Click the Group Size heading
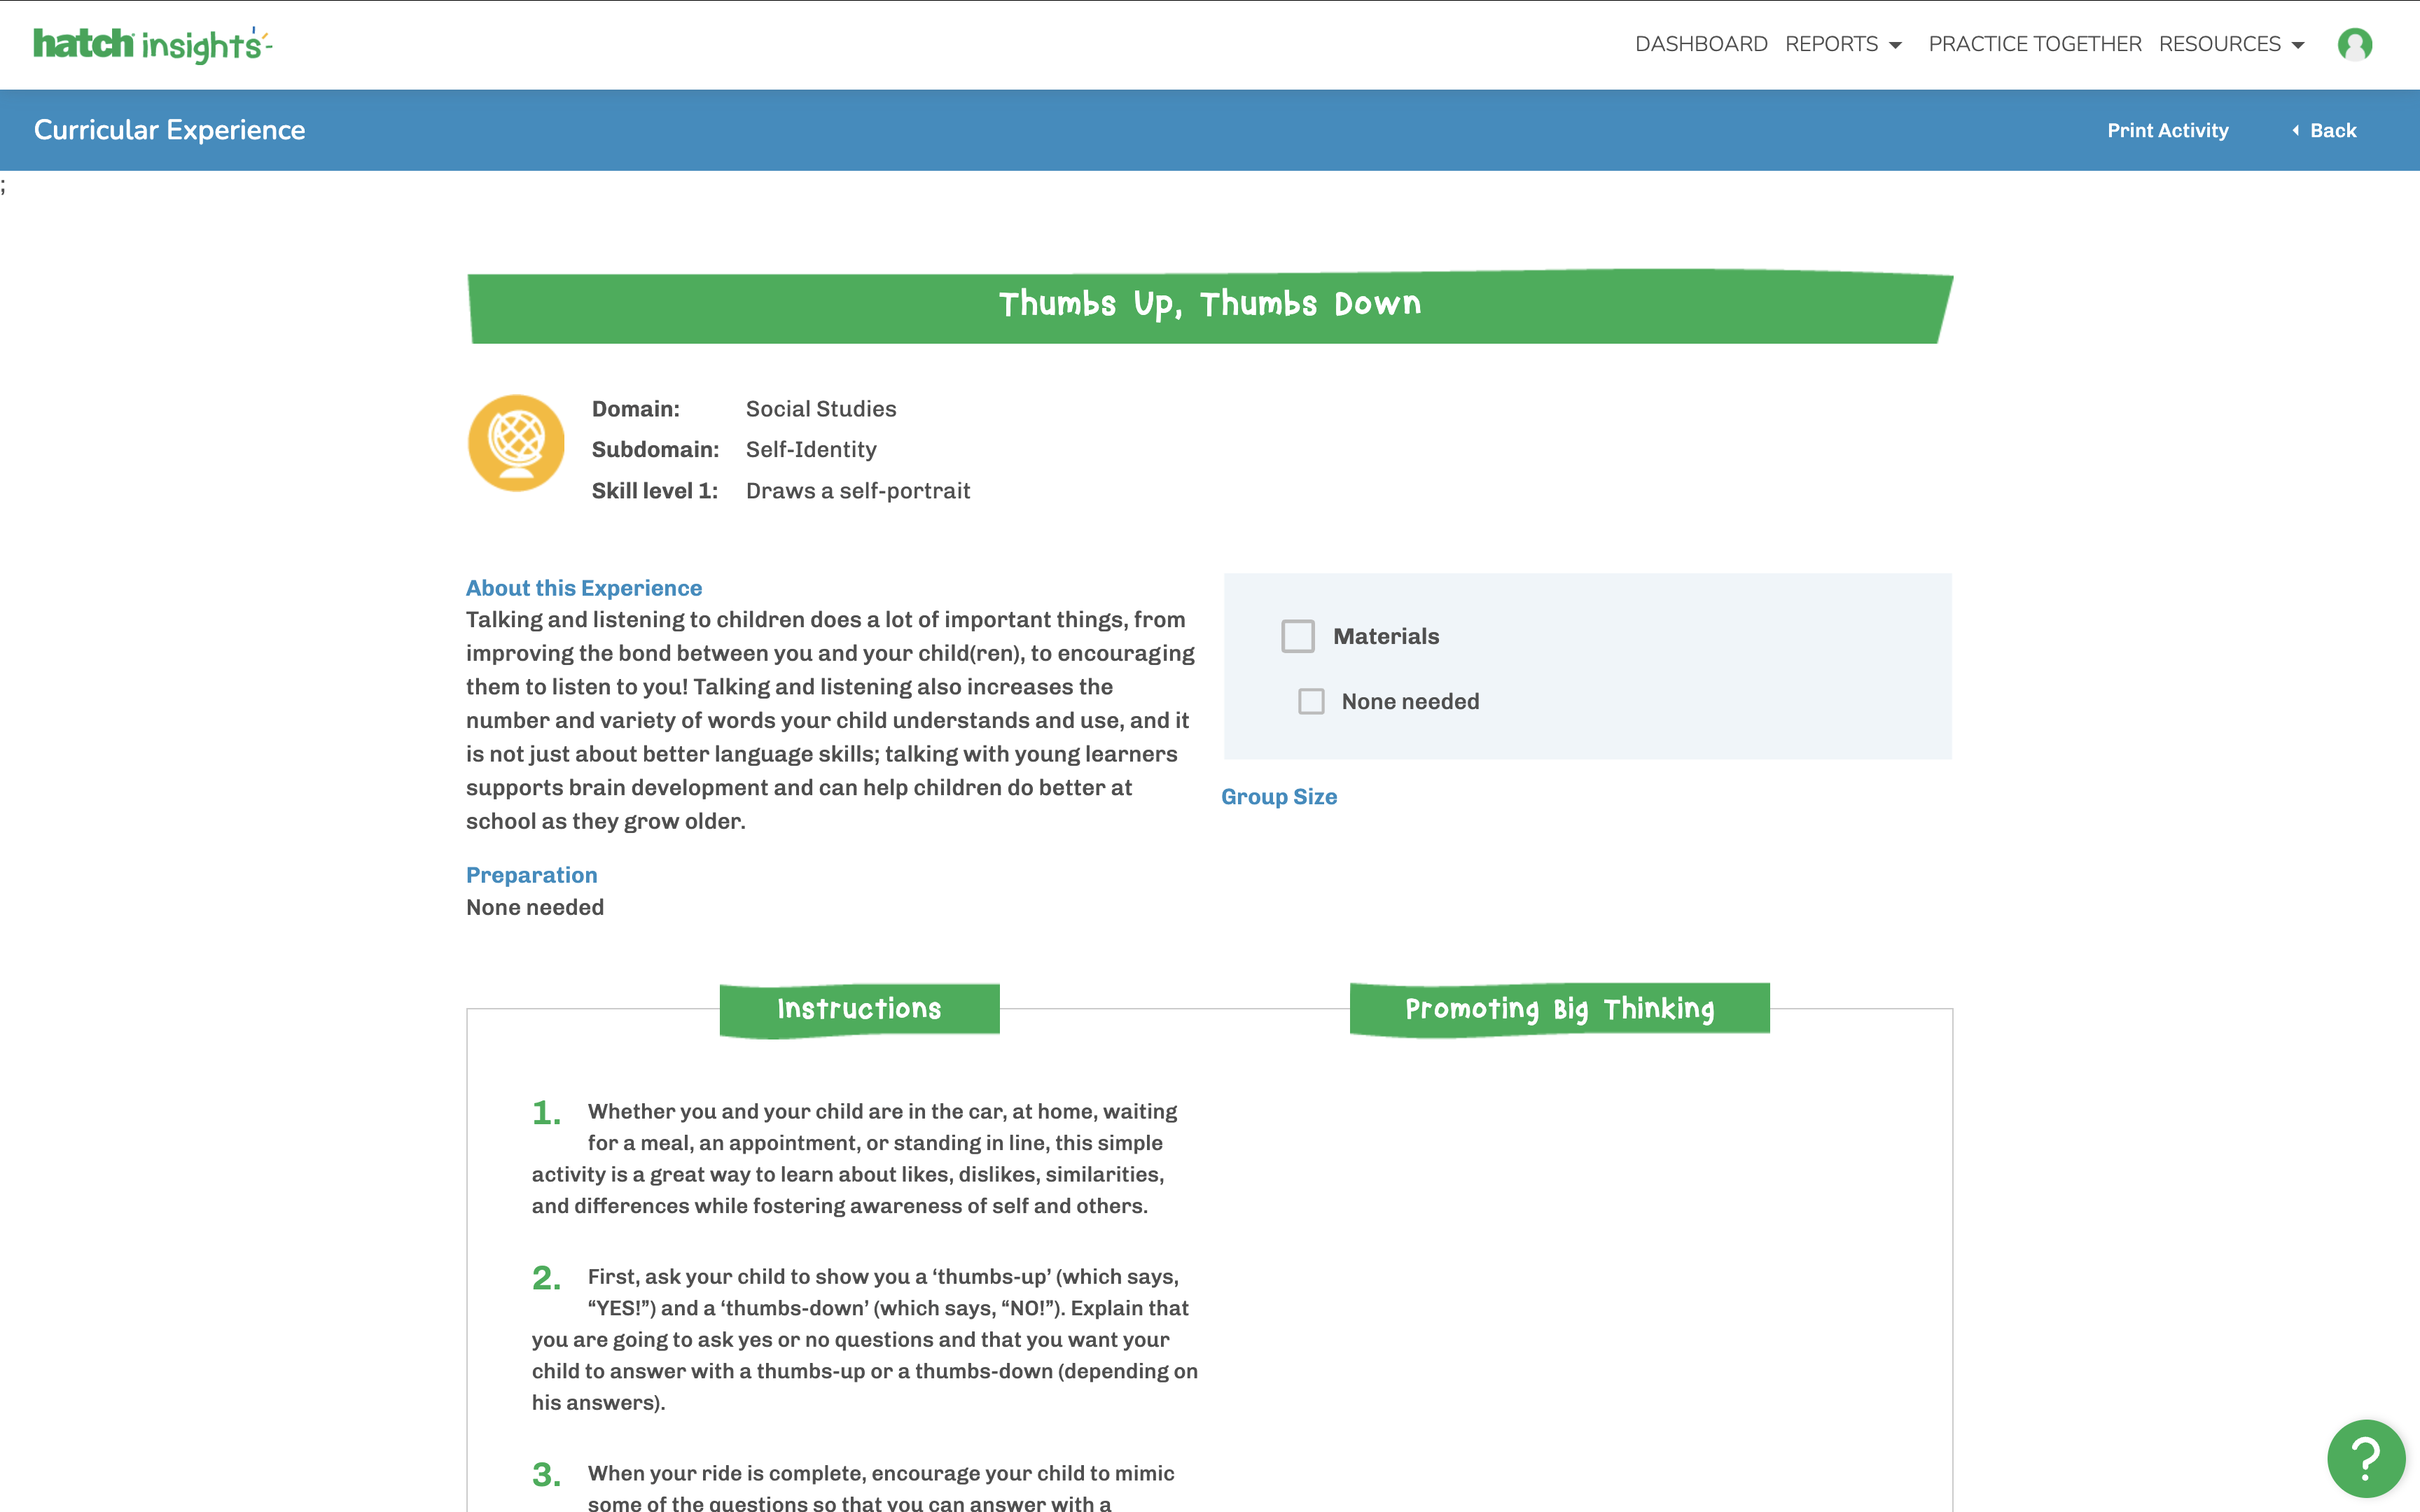The width and height of the screenshot is (2420, 1512). (1278, 797)
